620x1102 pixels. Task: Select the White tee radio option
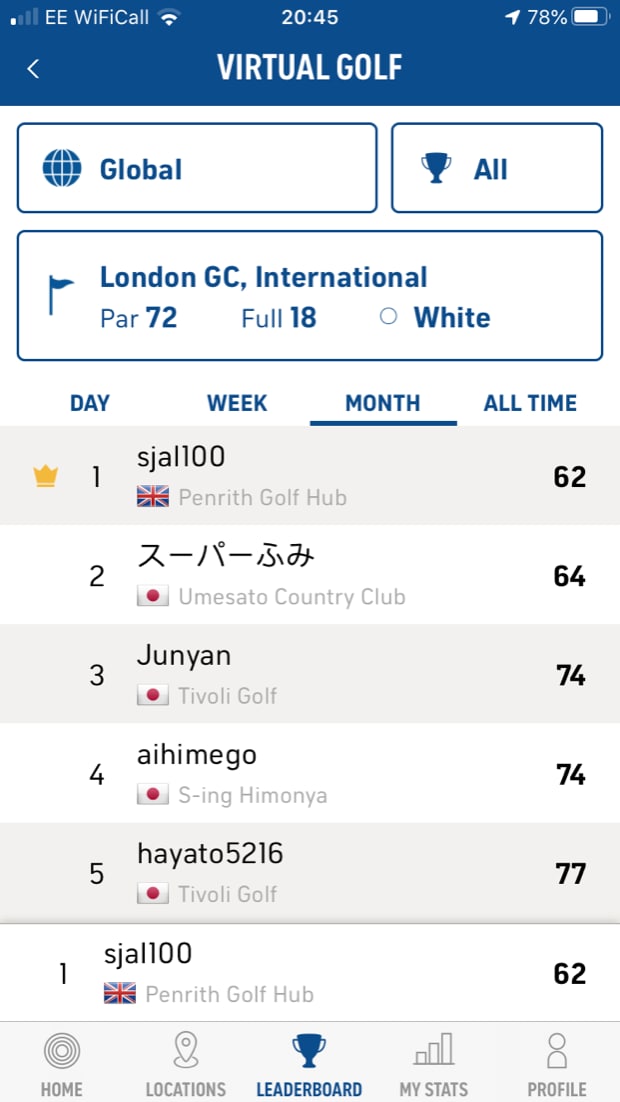point(389,317)
